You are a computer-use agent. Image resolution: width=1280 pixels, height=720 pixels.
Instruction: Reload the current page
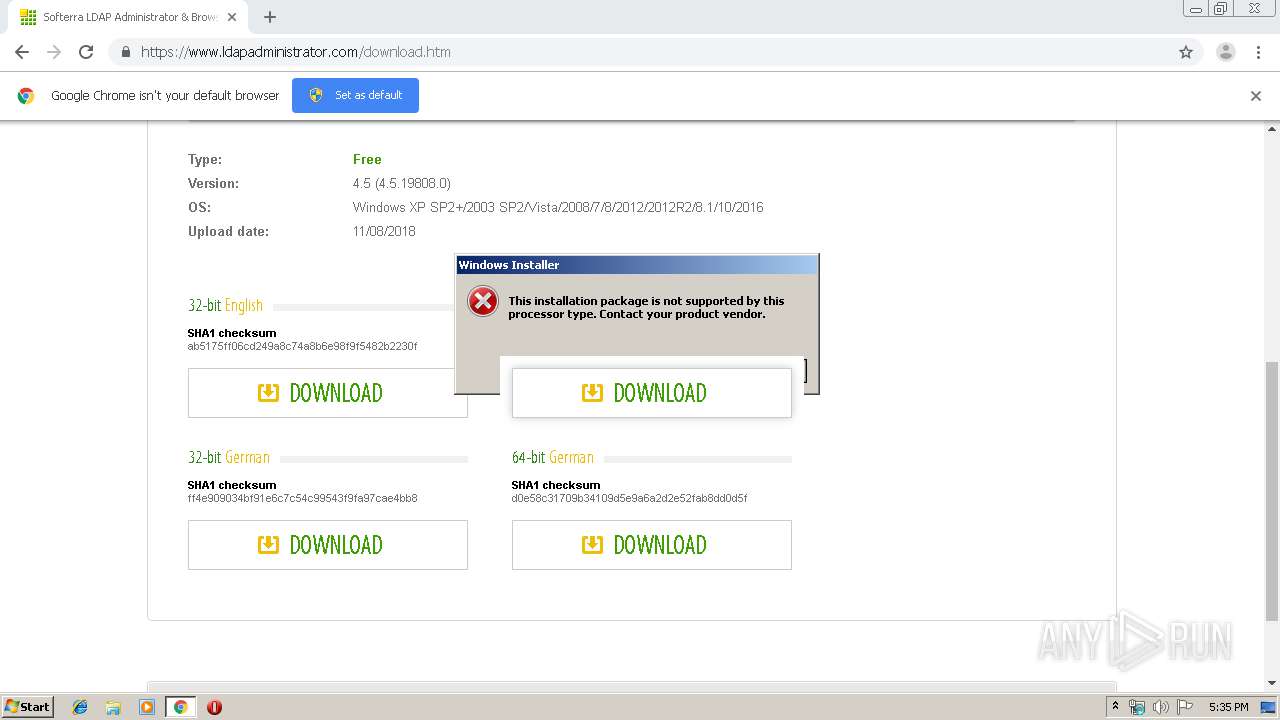86,52
